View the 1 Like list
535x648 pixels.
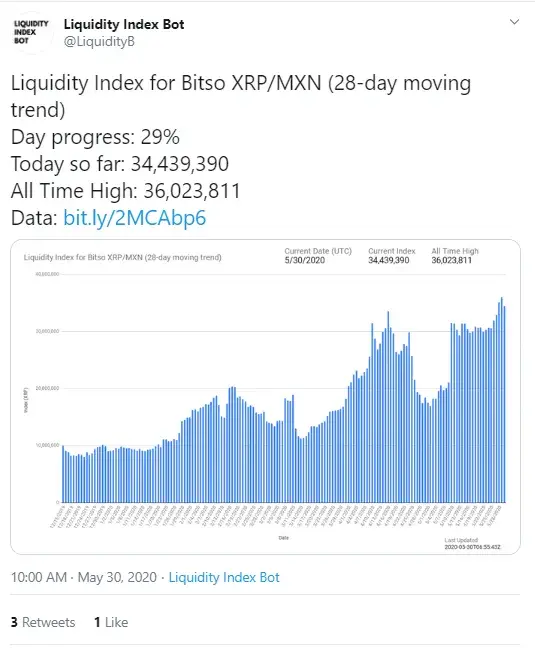(x=111, y=622)
